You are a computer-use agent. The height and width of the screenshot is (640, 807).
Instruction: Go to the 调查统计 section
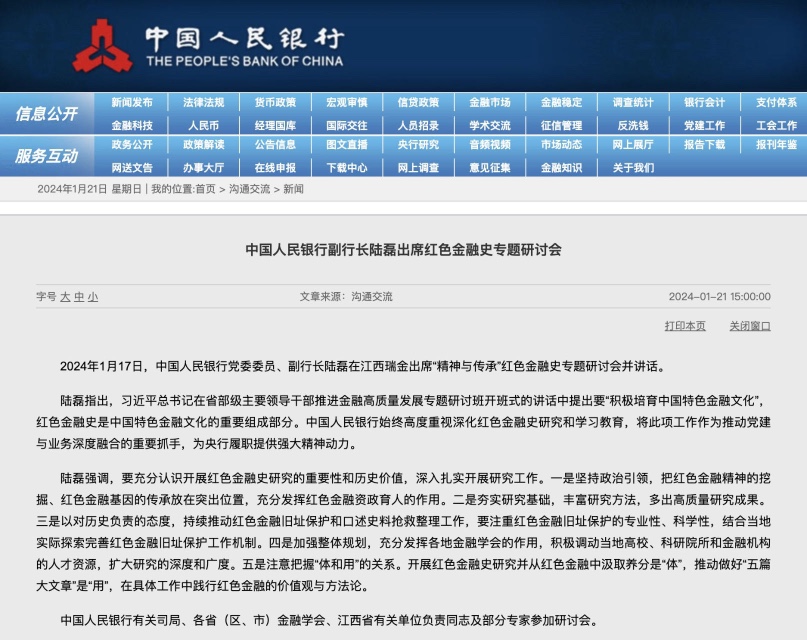633,103
